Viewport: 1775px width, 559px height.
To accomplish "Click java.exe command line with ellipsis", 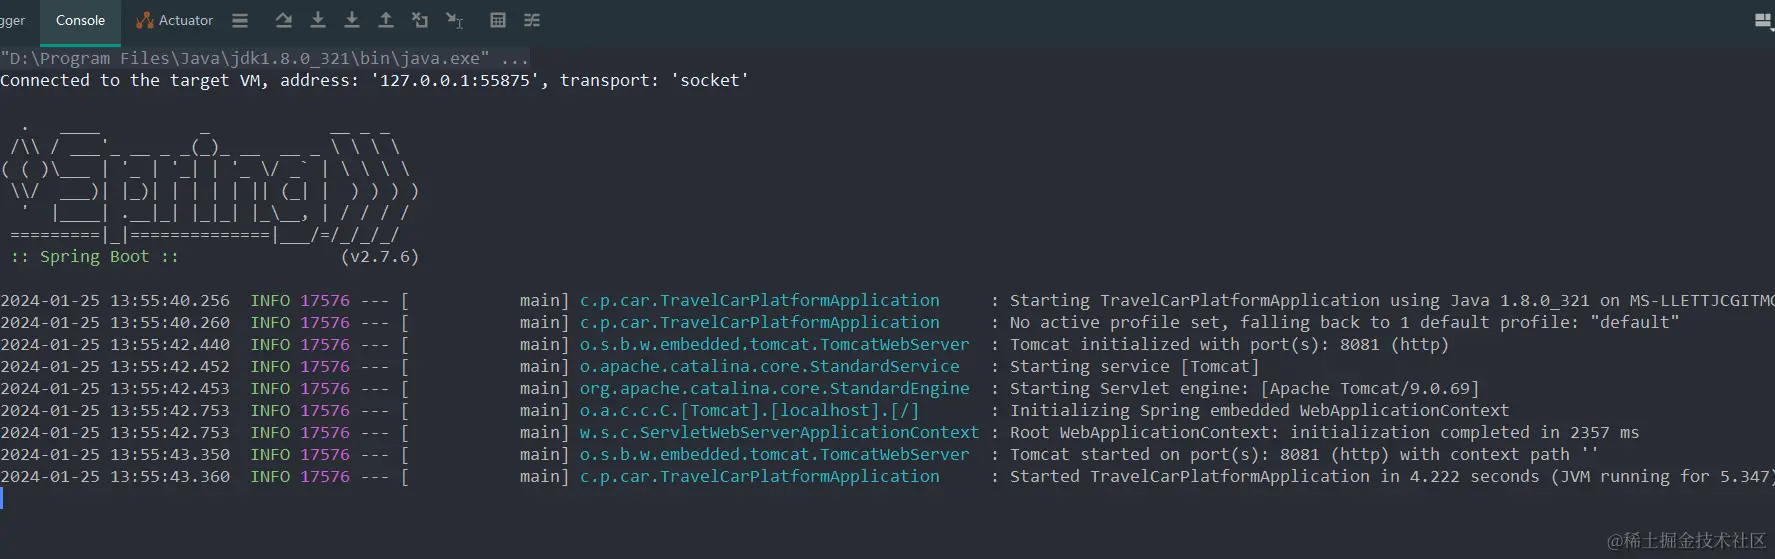I will [x=264, y=58].
